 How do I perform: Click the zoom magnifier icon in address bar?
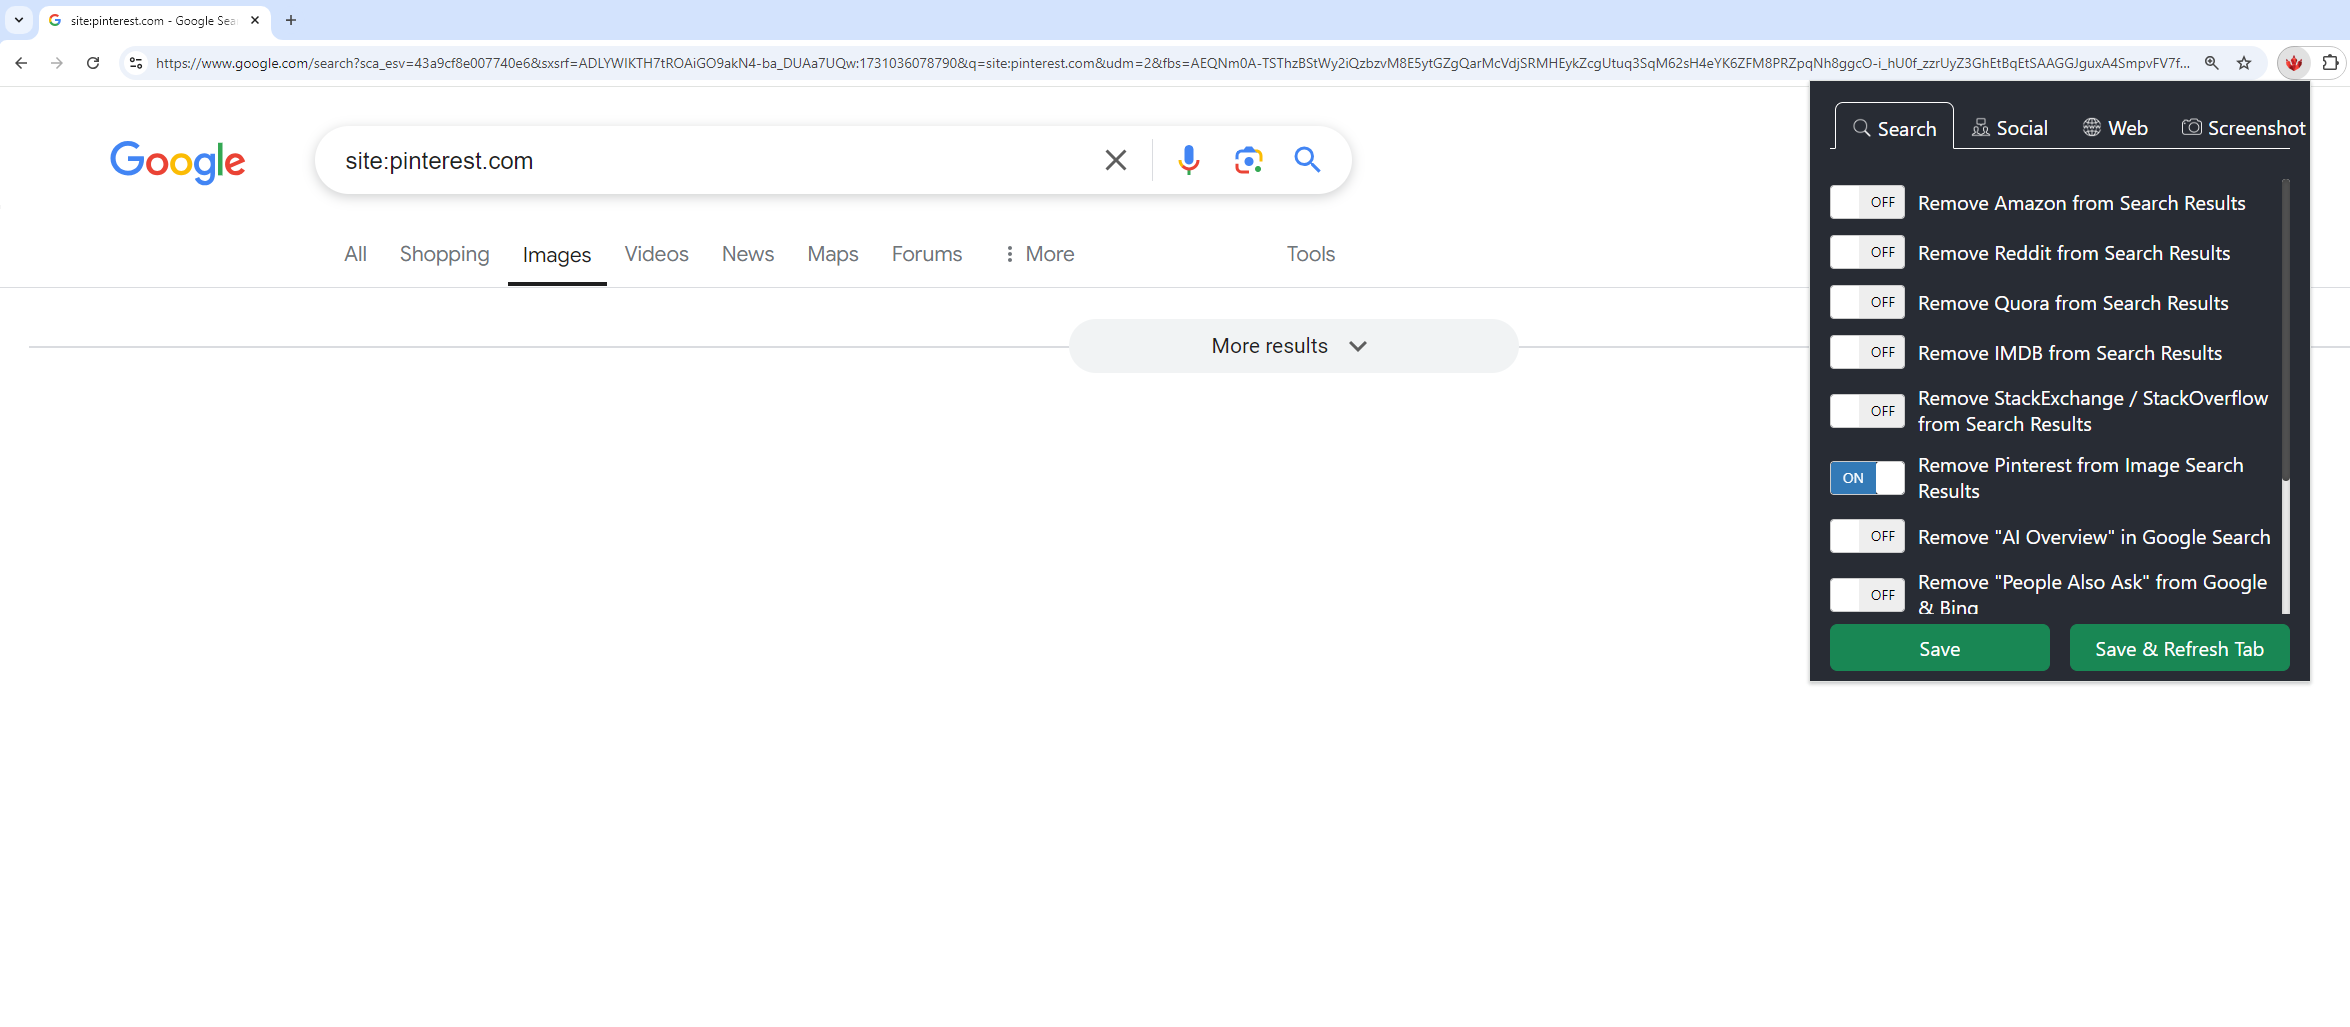pyautogui.click(x=2212, y=63)
